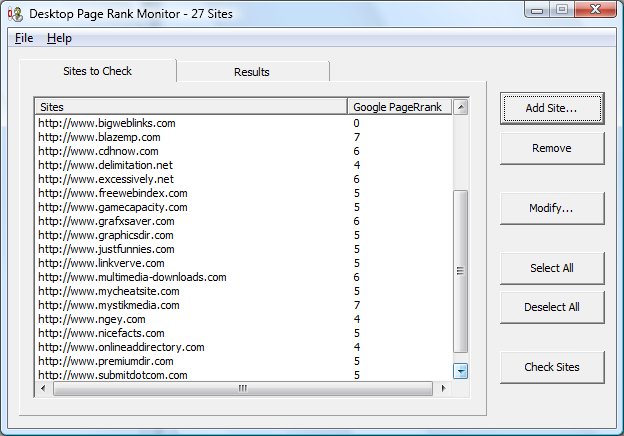This screenshot has height=436, width=624.
Task: Select the http://www.gamecapacity.com row
Action: 244,207
